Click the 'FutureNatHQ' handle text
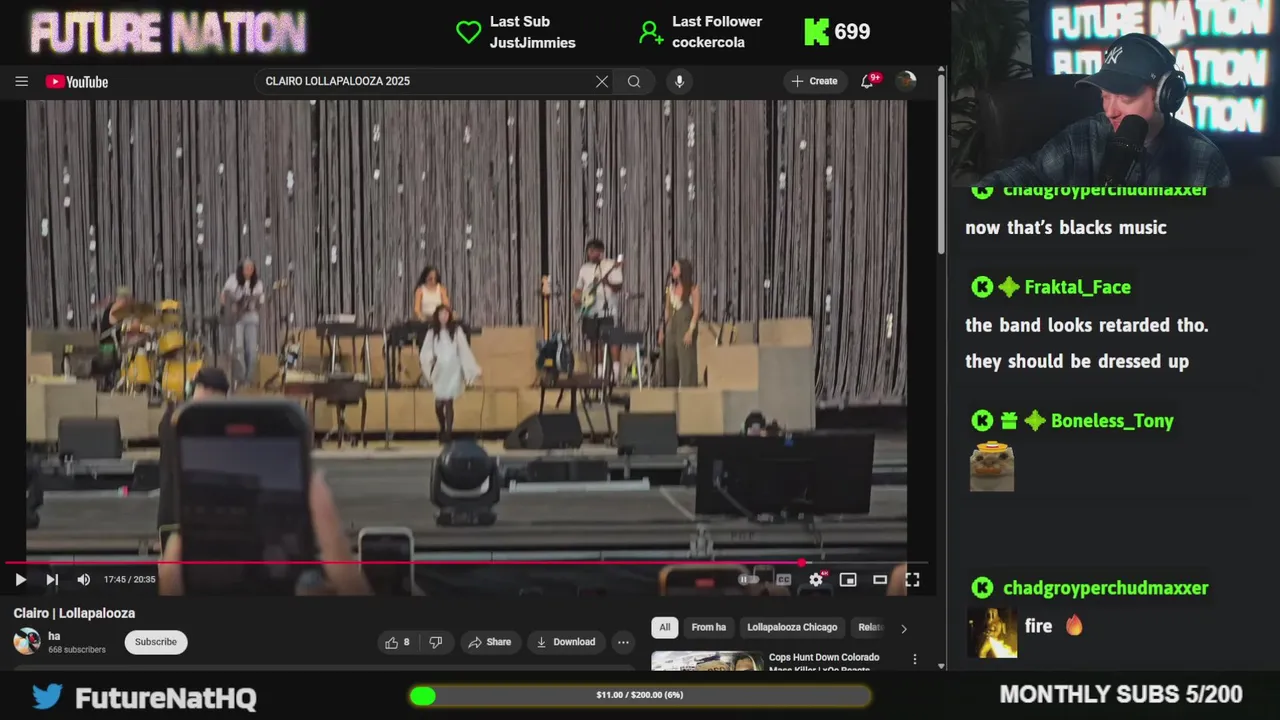This screenshot has height=720, width=1280. click(x=166, y=697)
